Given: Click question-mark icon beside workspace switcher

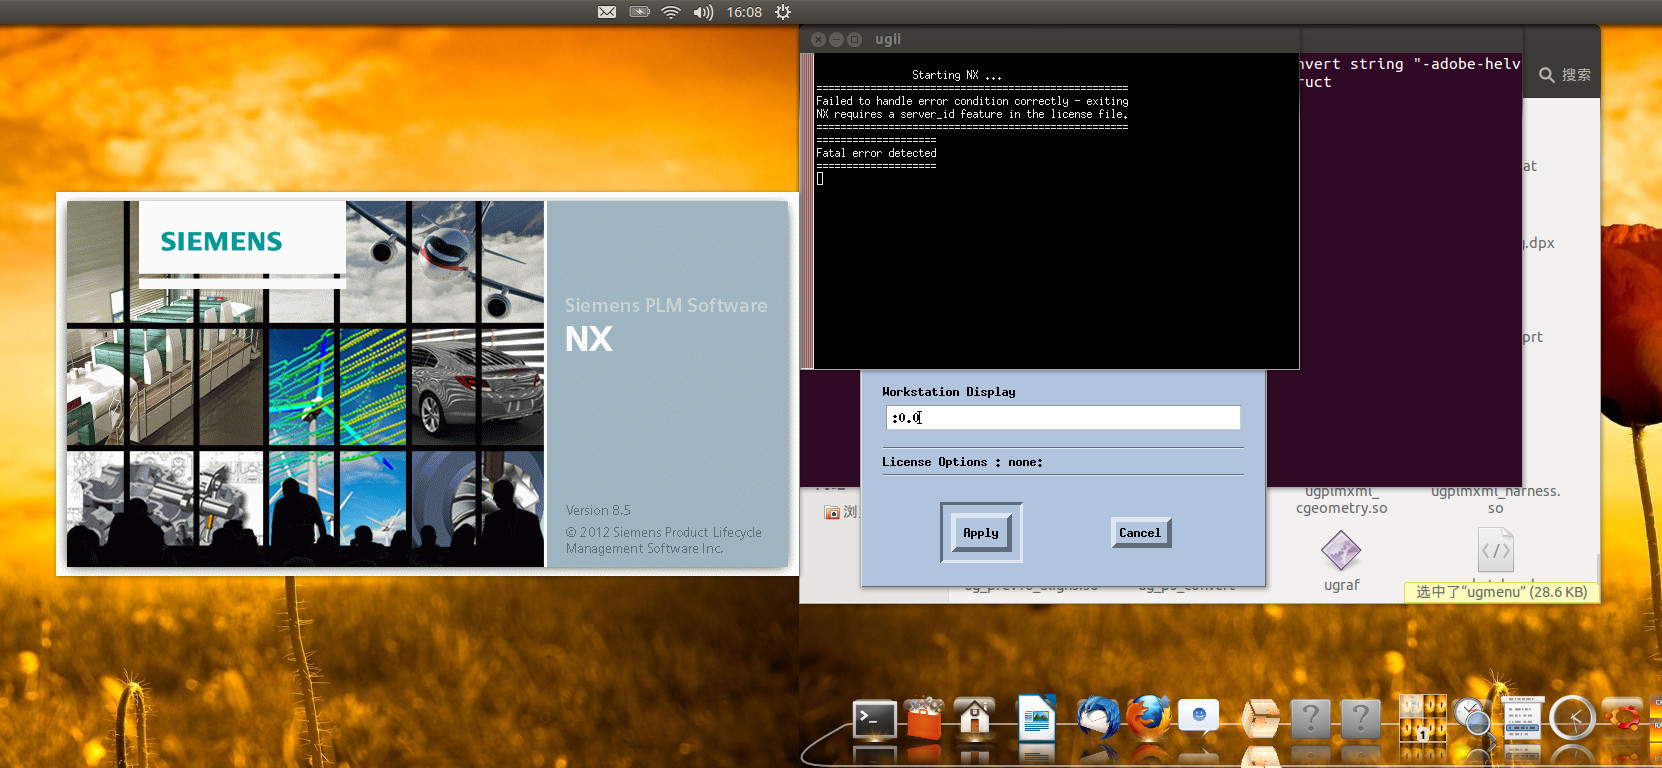Looking at the screenshot, I should pyautogui.click(x=1360, y=718).
